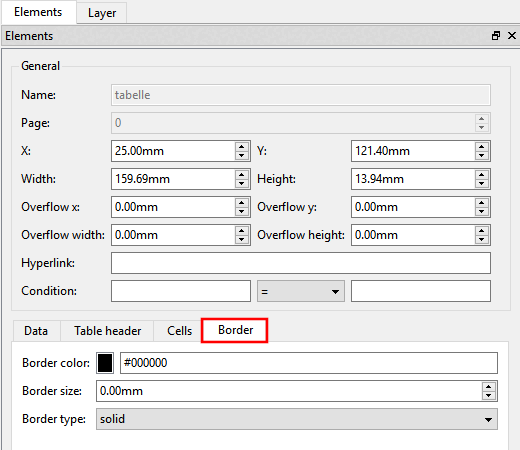
Task: Increase the Border size value
Action: point(488,387)
